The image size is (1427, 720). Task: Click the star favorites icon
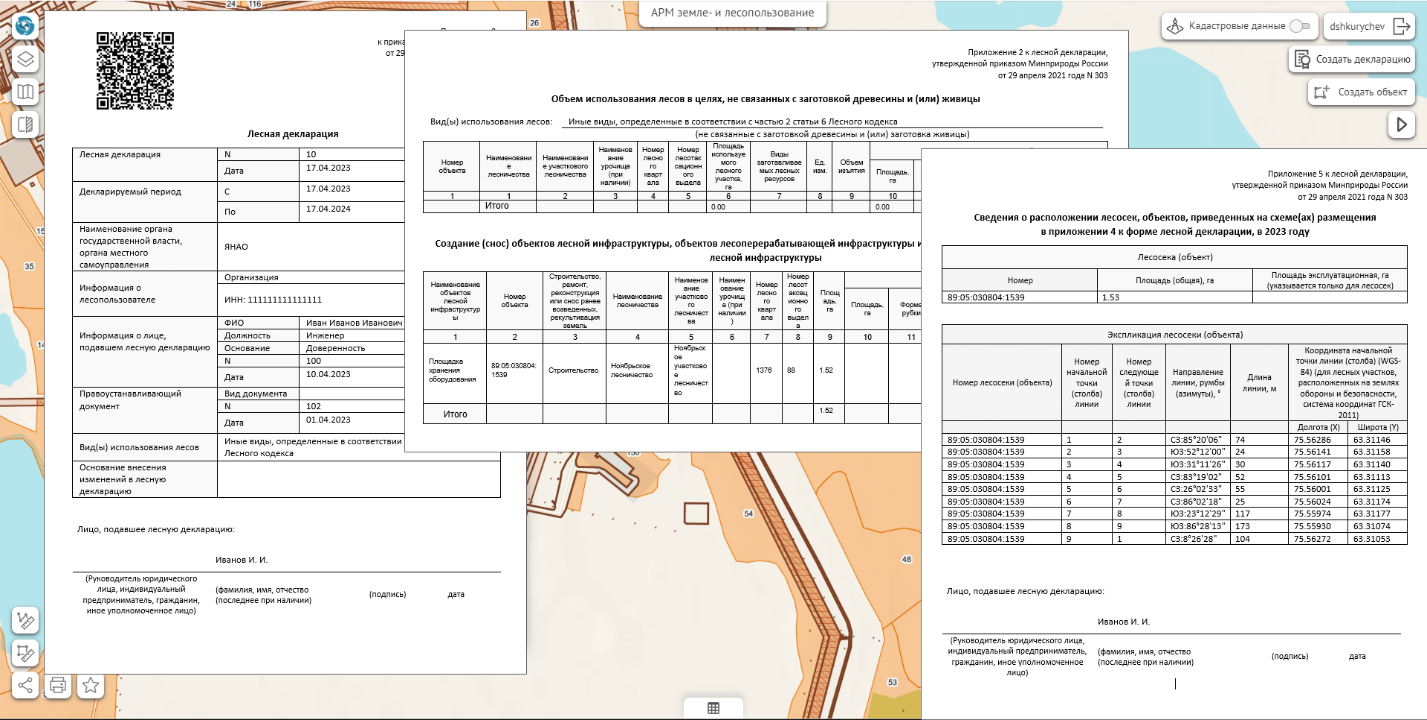click(91, 686)
